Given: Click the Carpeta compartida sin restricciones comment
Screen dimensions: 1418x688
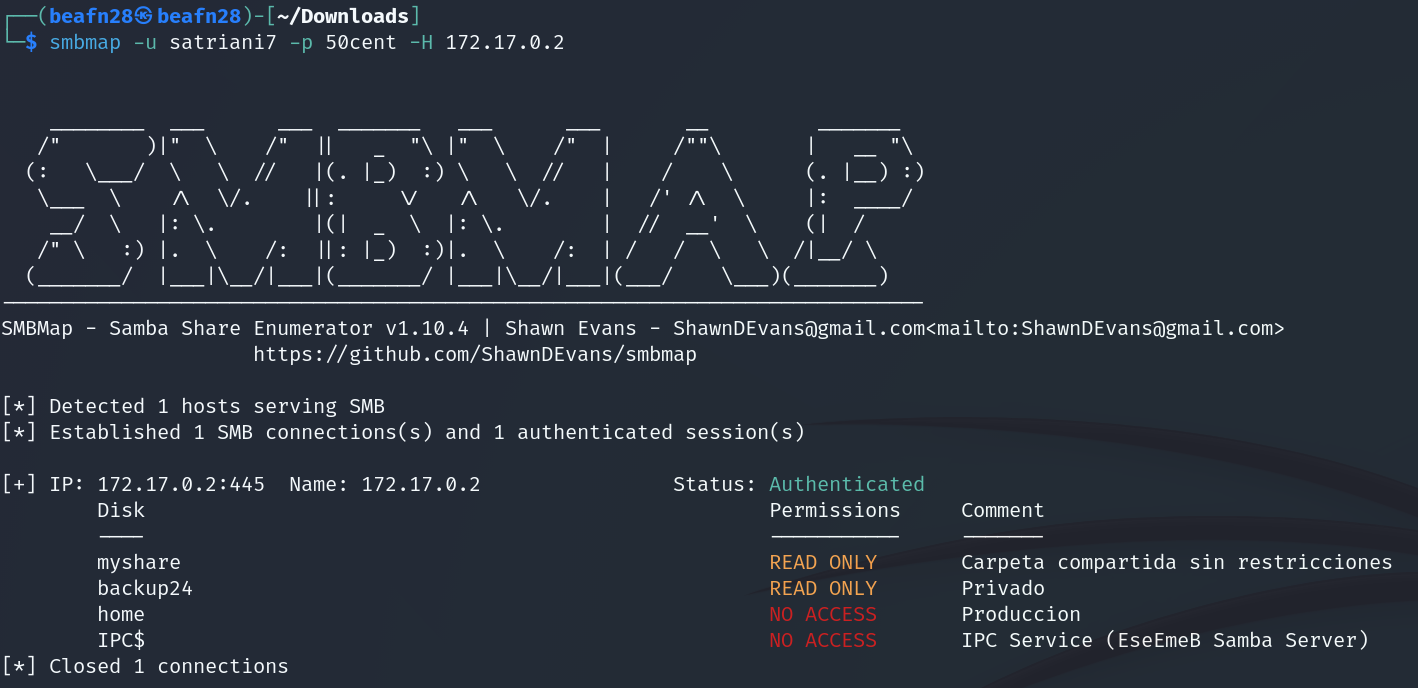Looking at the screenshot, I should [1177, 562].
